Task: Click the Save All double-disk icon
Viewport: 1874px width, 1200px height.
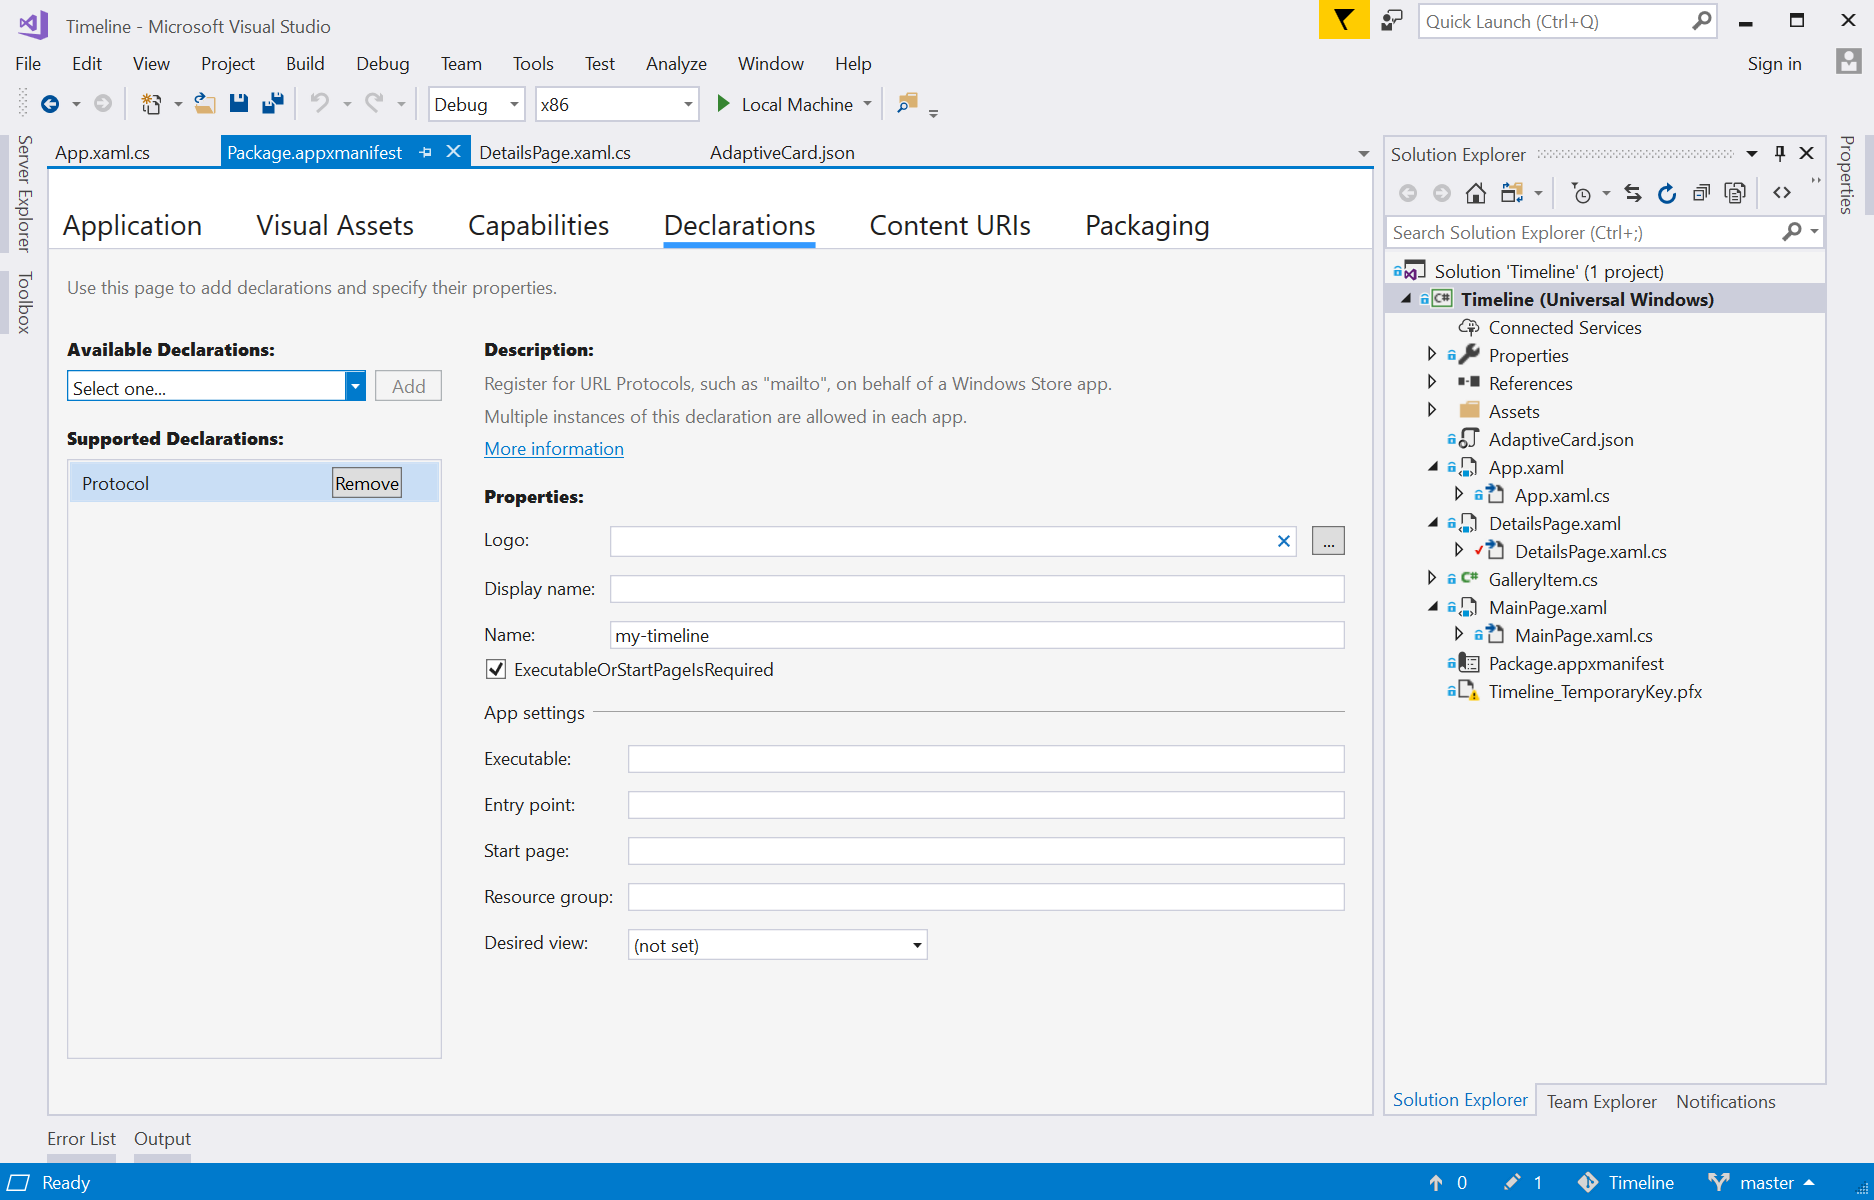Action: click(x=273, y=104)
